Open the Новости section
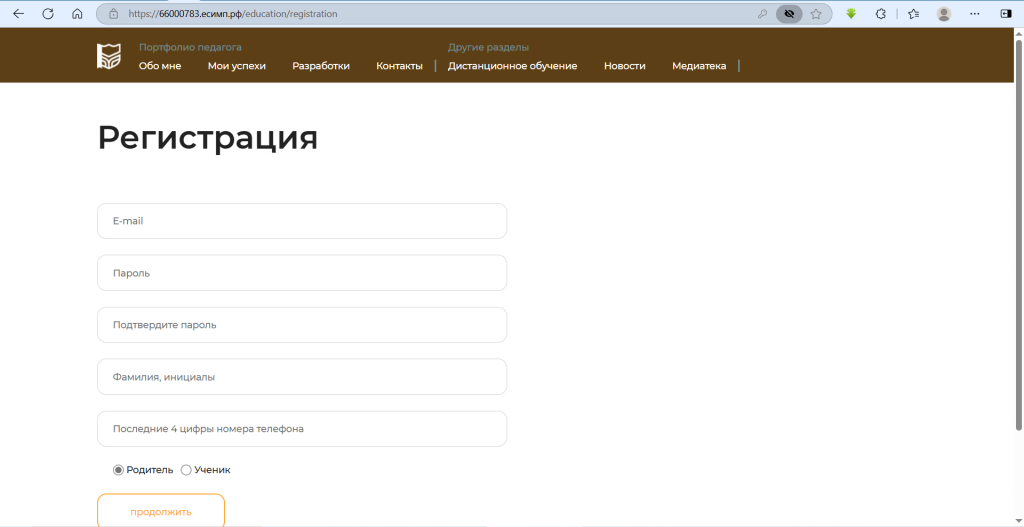 624,66
